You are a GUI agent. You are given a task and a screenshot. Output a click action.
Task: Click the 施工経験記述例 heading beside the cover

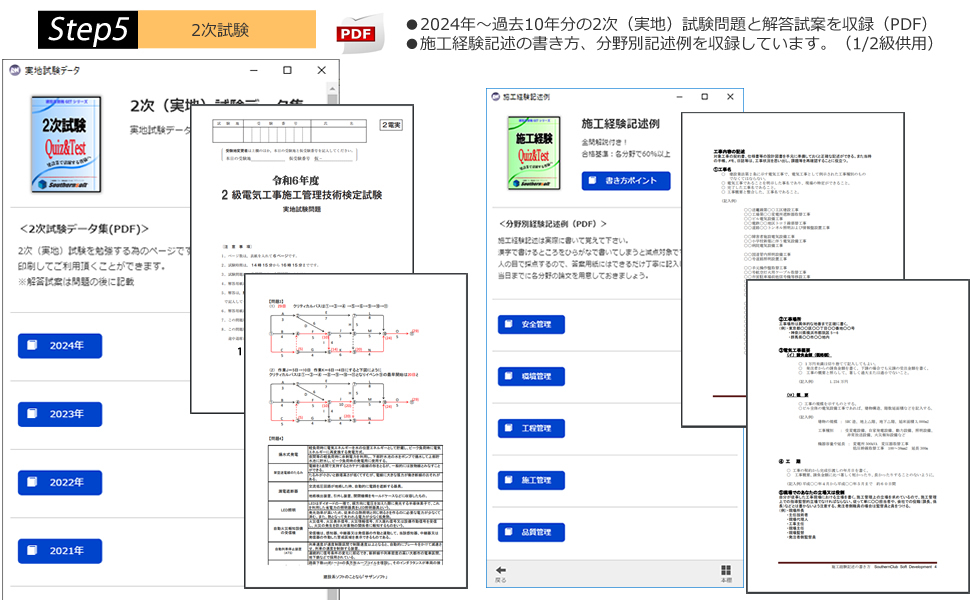click(620, 124)
